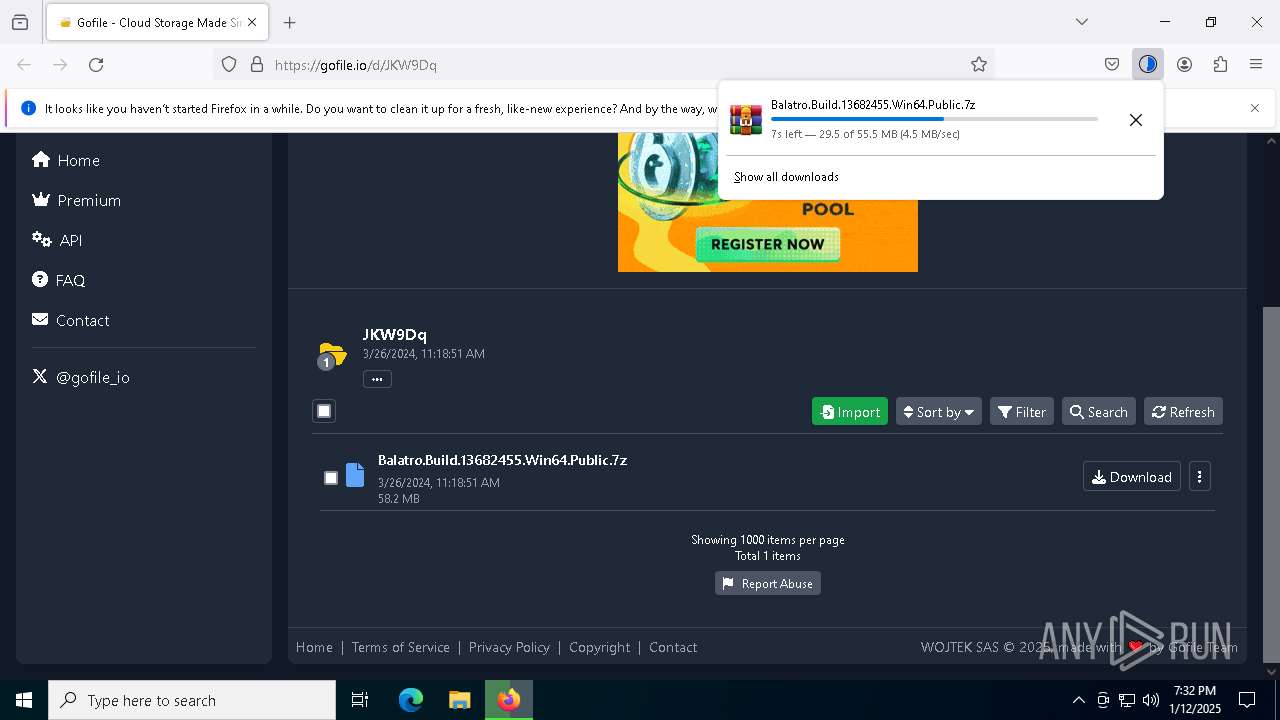Open the list all tabs chevron

click(1082, 22)
